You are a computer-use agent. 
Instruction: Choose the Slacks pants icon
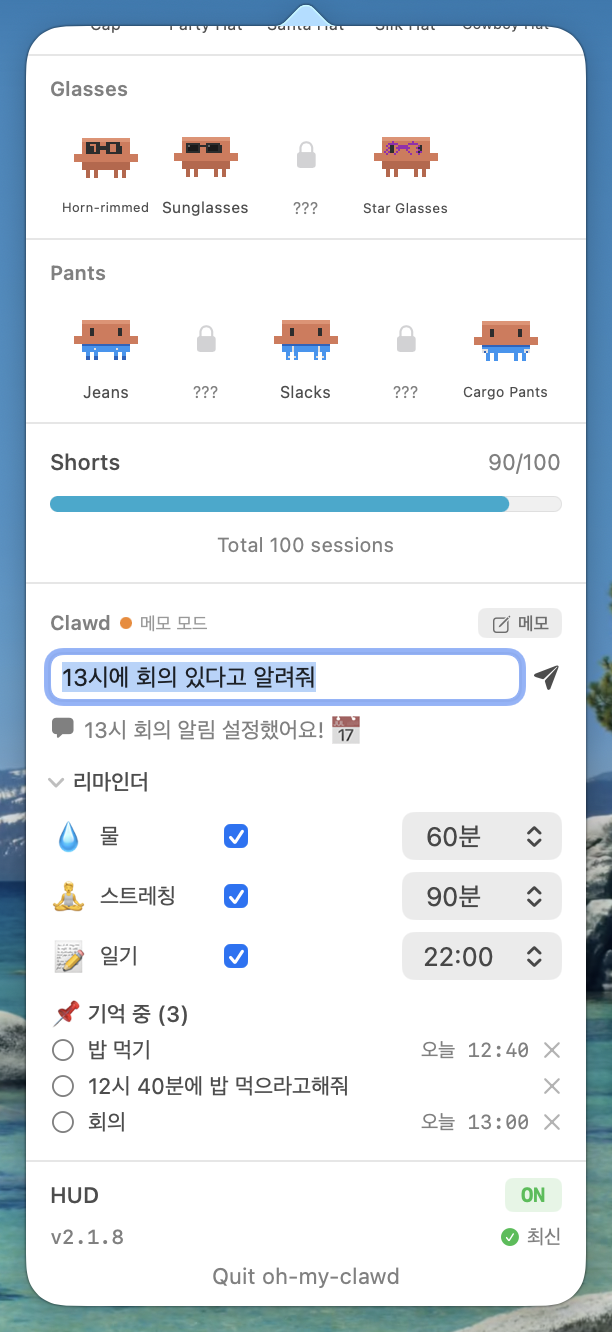pyautogui.click(x=305, y=341)
